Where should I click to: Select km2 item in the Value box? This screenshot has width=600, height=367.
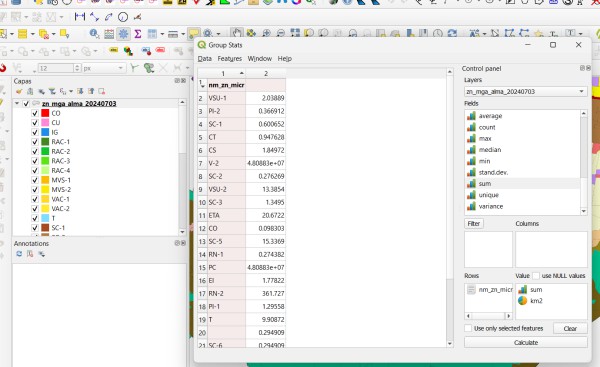tap(536, 301)
